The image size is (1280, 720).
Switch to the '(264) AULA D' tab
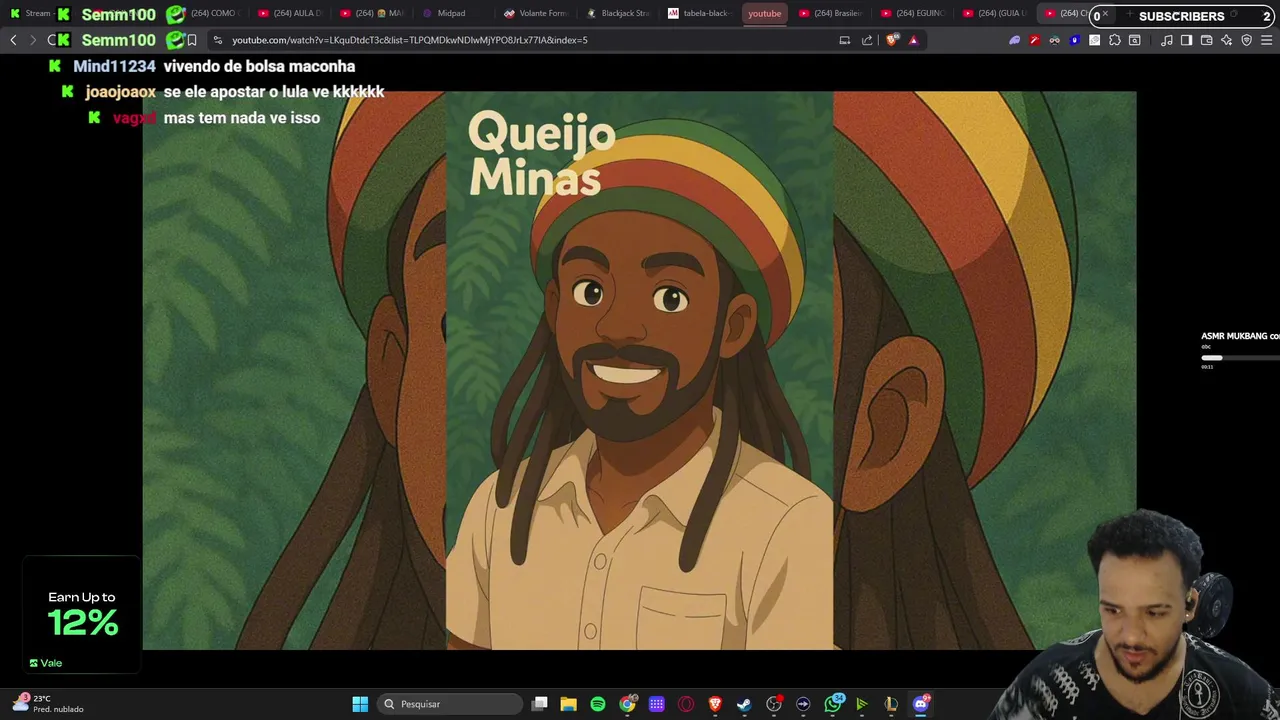pyautogui.click(x=290, y=13)
